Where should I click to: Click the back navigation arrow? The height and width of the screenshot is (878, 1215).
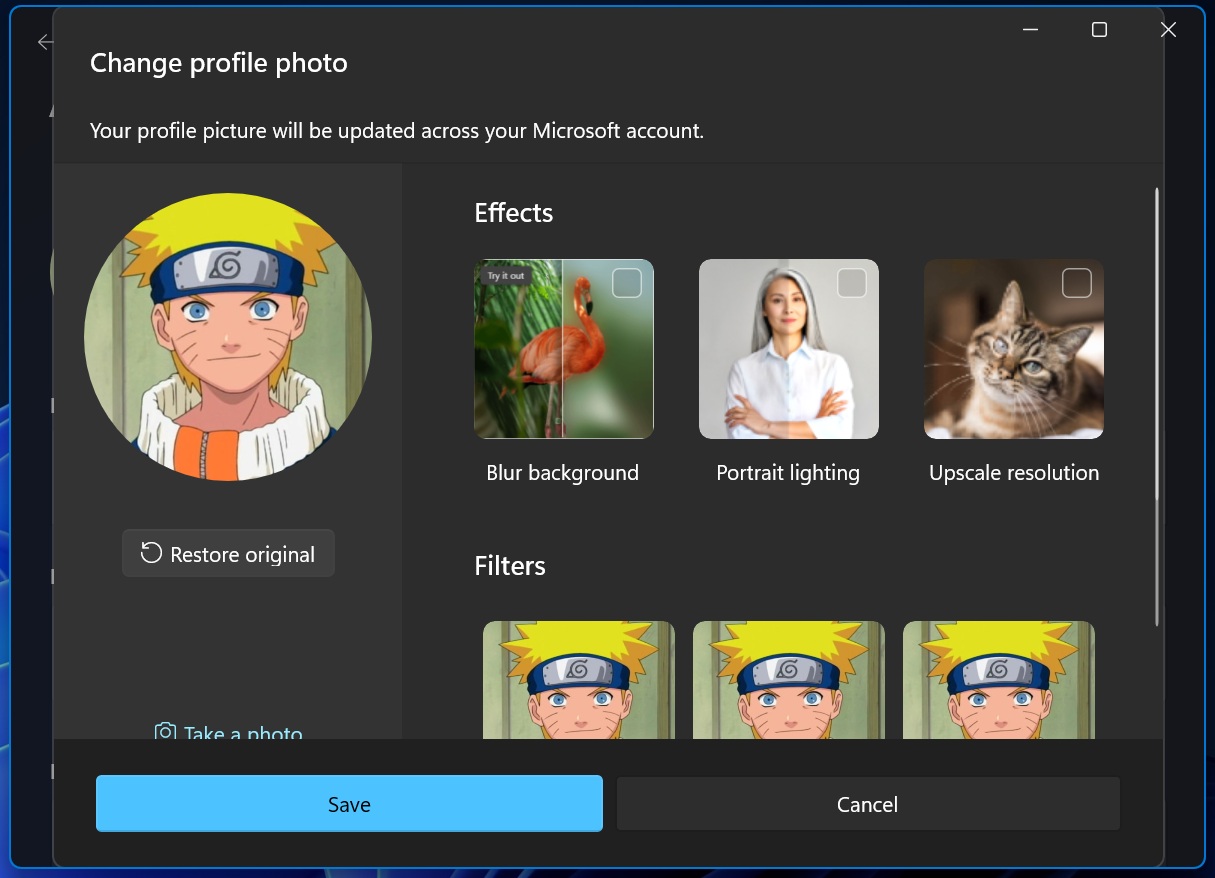point(44,42)
